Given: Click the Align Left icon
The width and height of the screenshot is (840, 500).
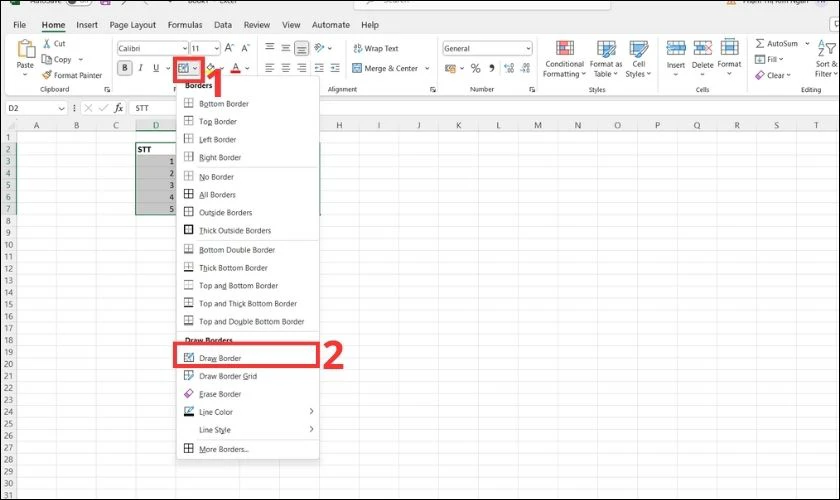Looking at the screenshot, I should pos(269,68).
